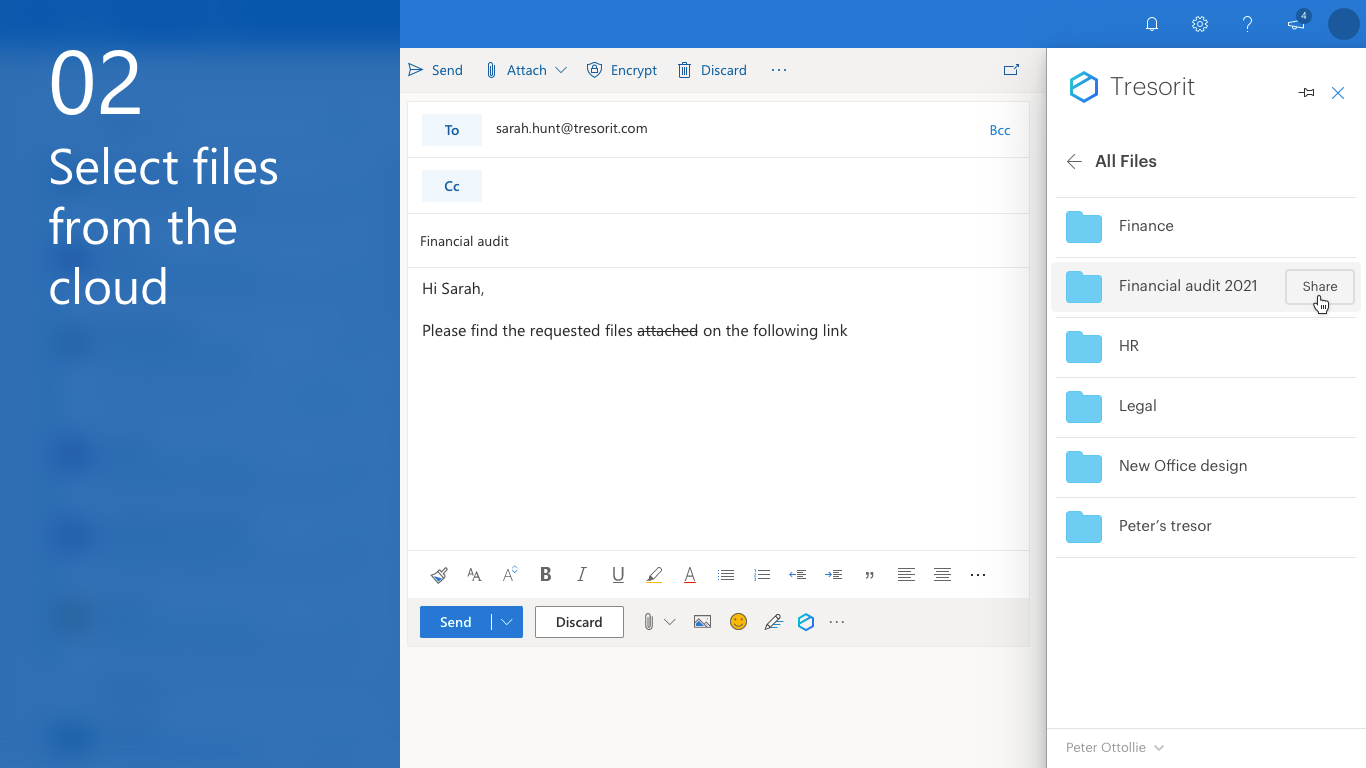The image size is (1366, 768).
Task: Change font size with superscript A icon
Action: [510, 575]
